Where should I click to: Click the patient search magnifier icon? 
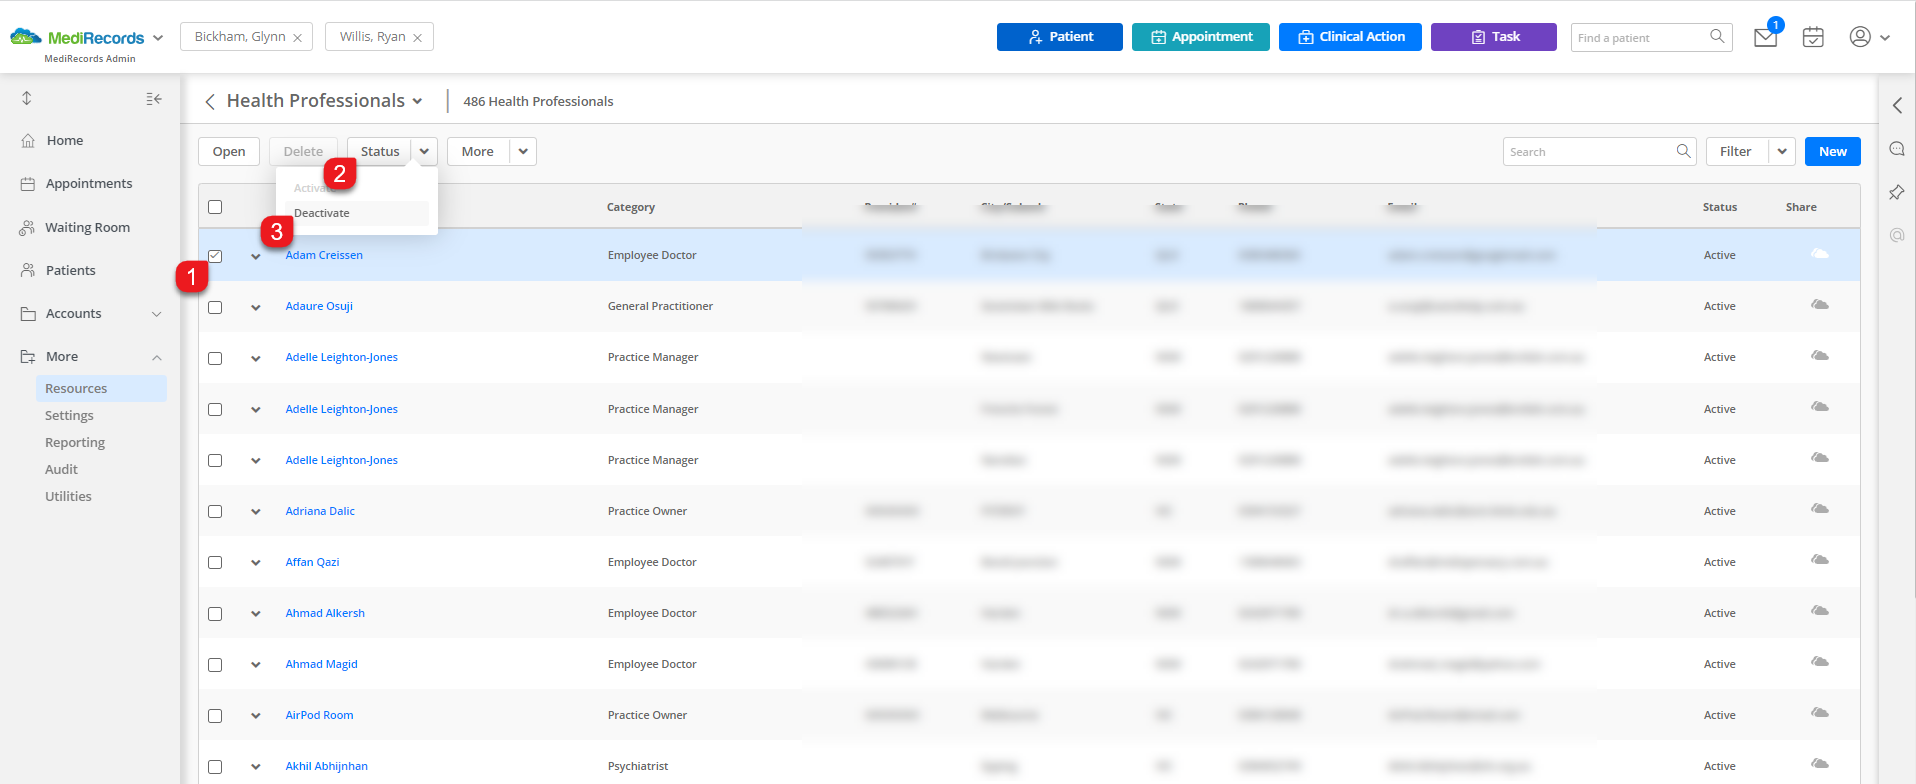(1717, 37)
